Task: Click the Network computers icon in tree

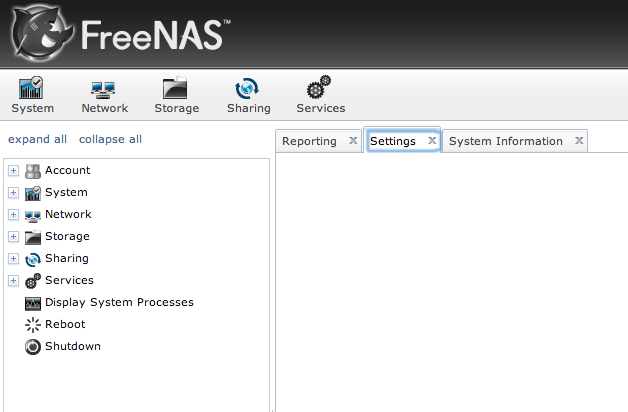Action: point(33,216)
